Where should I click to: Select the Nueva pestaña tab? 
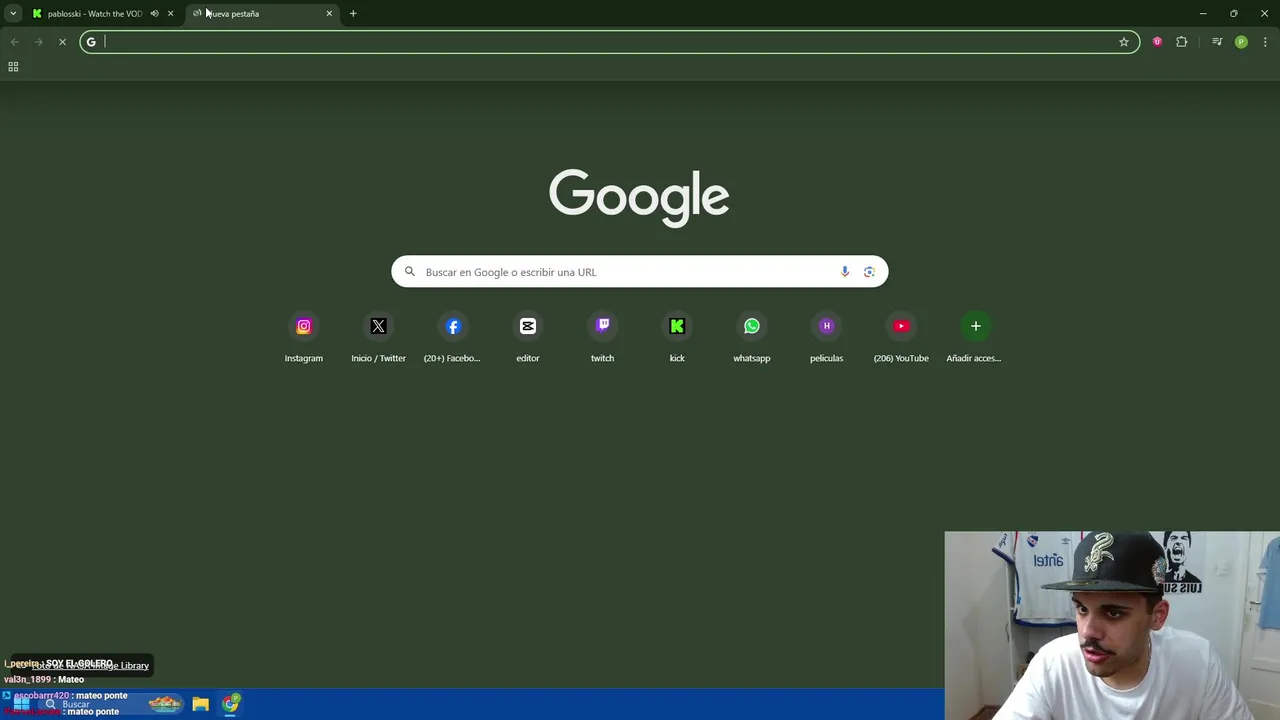tap(262, 14)
